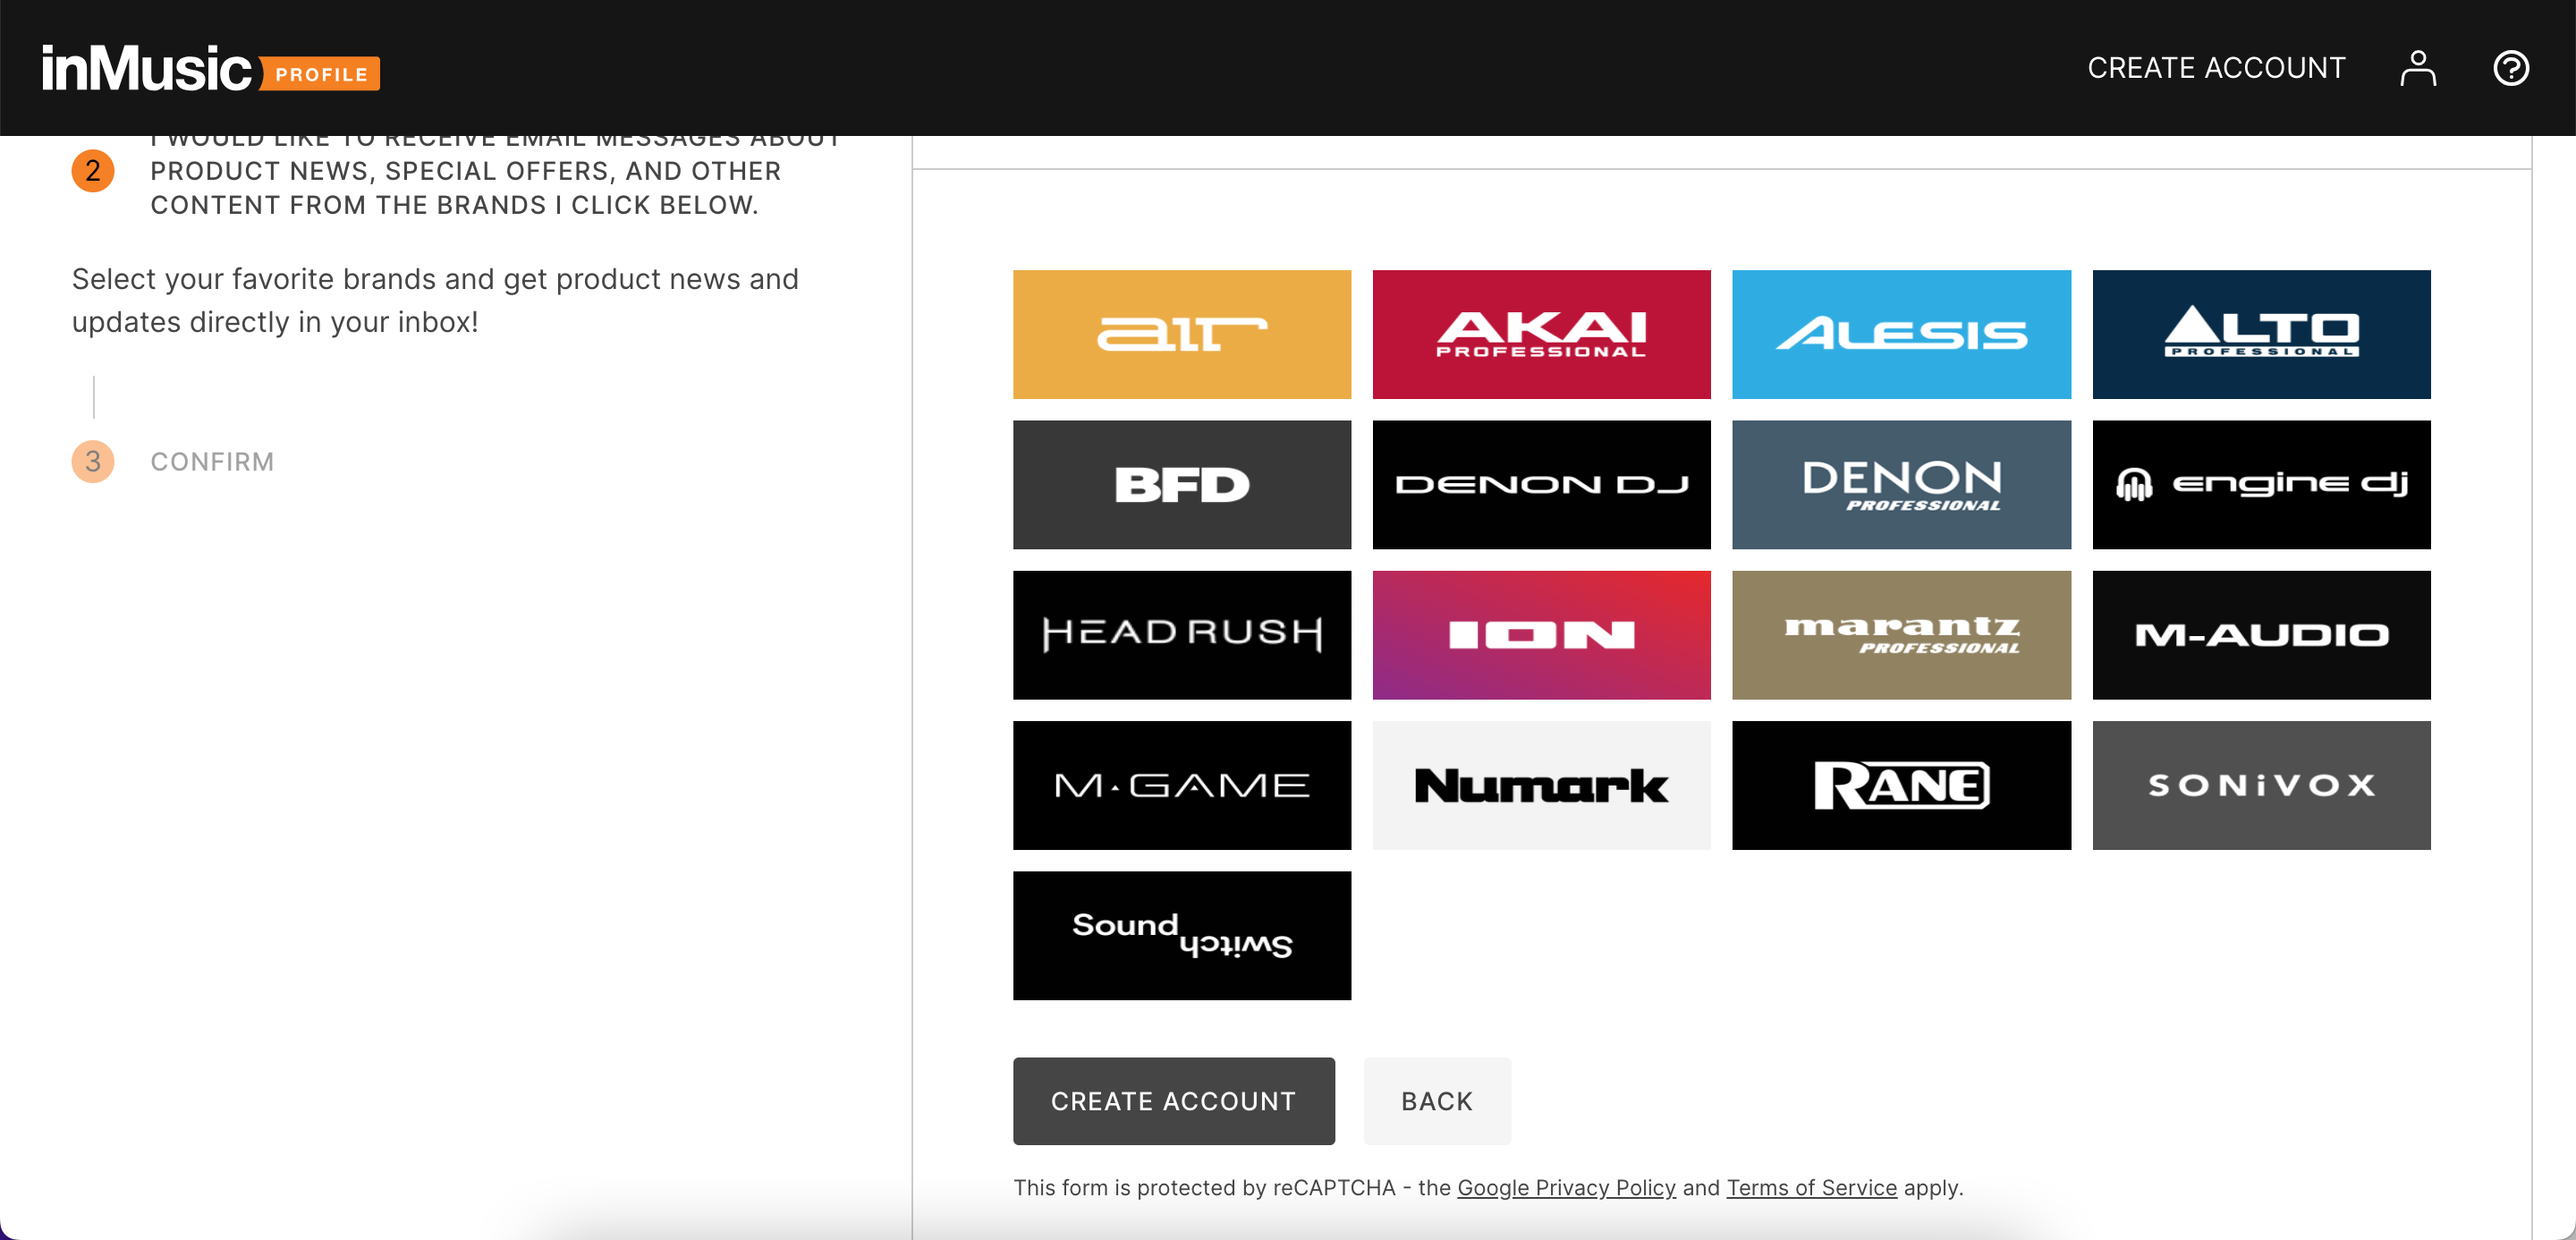Screen dimensions: 2576x1240
Task: Choose the Sonivox brand tile
Action: tap(2261, 785)
